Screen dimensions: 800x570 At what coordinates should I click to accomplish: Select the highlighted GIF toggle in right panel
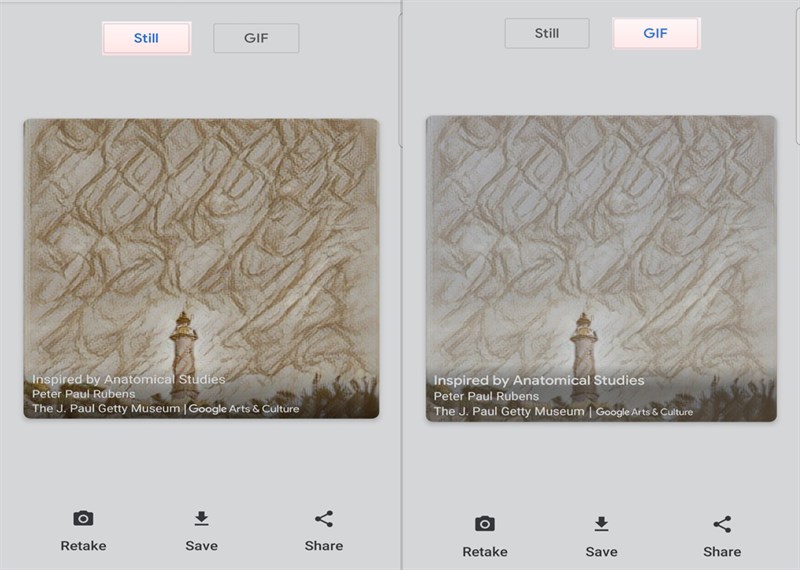click(656, 33)
